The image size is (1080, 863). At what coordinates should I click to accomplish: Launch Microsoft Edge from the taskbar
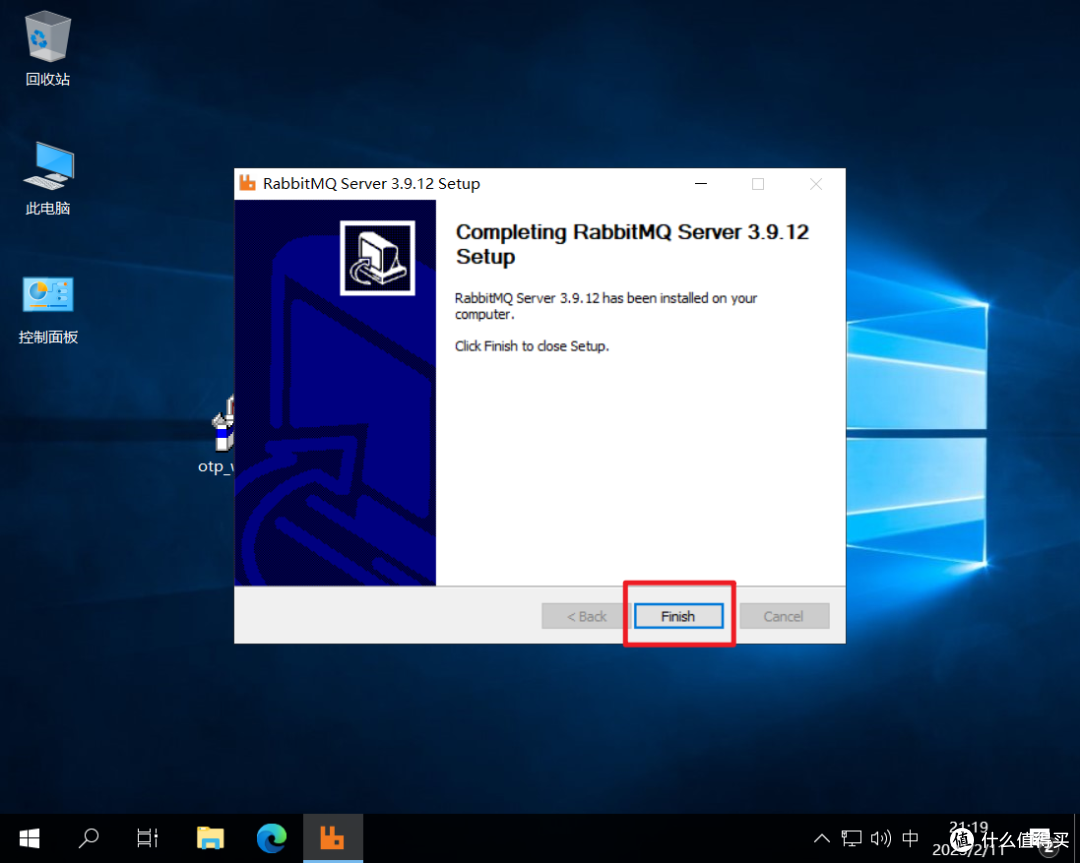click(272, 838)
